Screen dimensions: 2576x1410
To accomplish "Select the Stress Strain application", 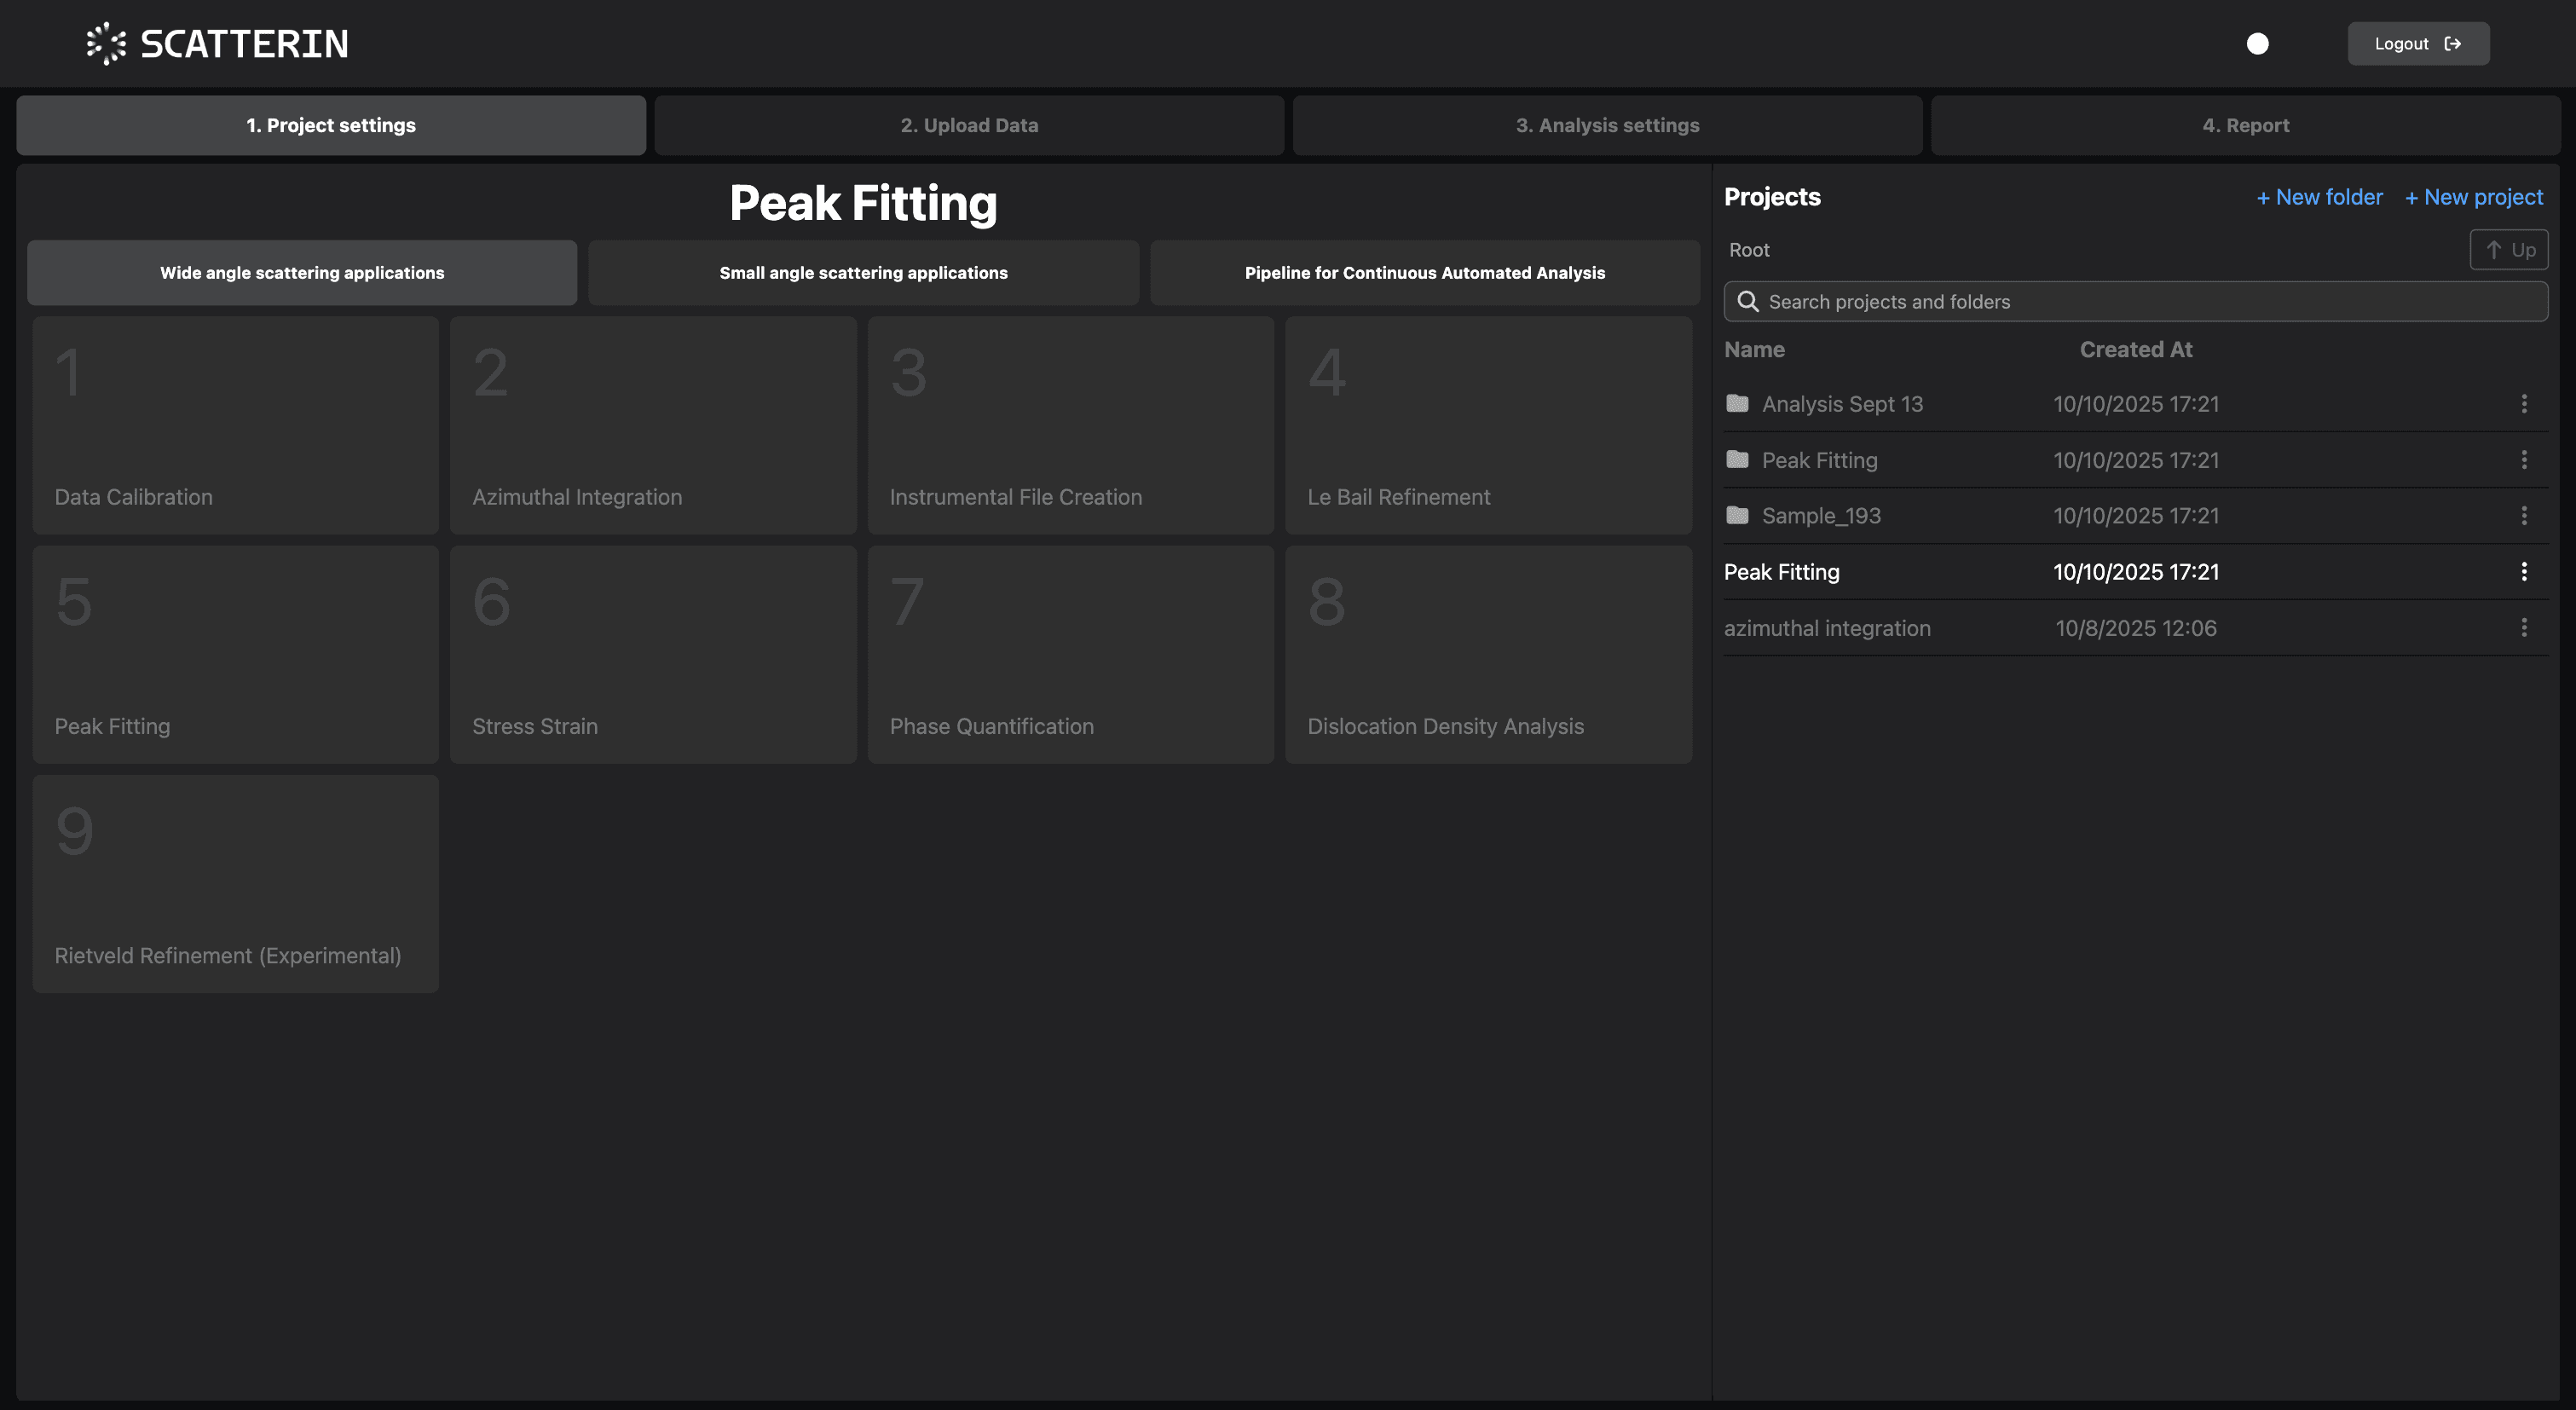I will (652, 655).
